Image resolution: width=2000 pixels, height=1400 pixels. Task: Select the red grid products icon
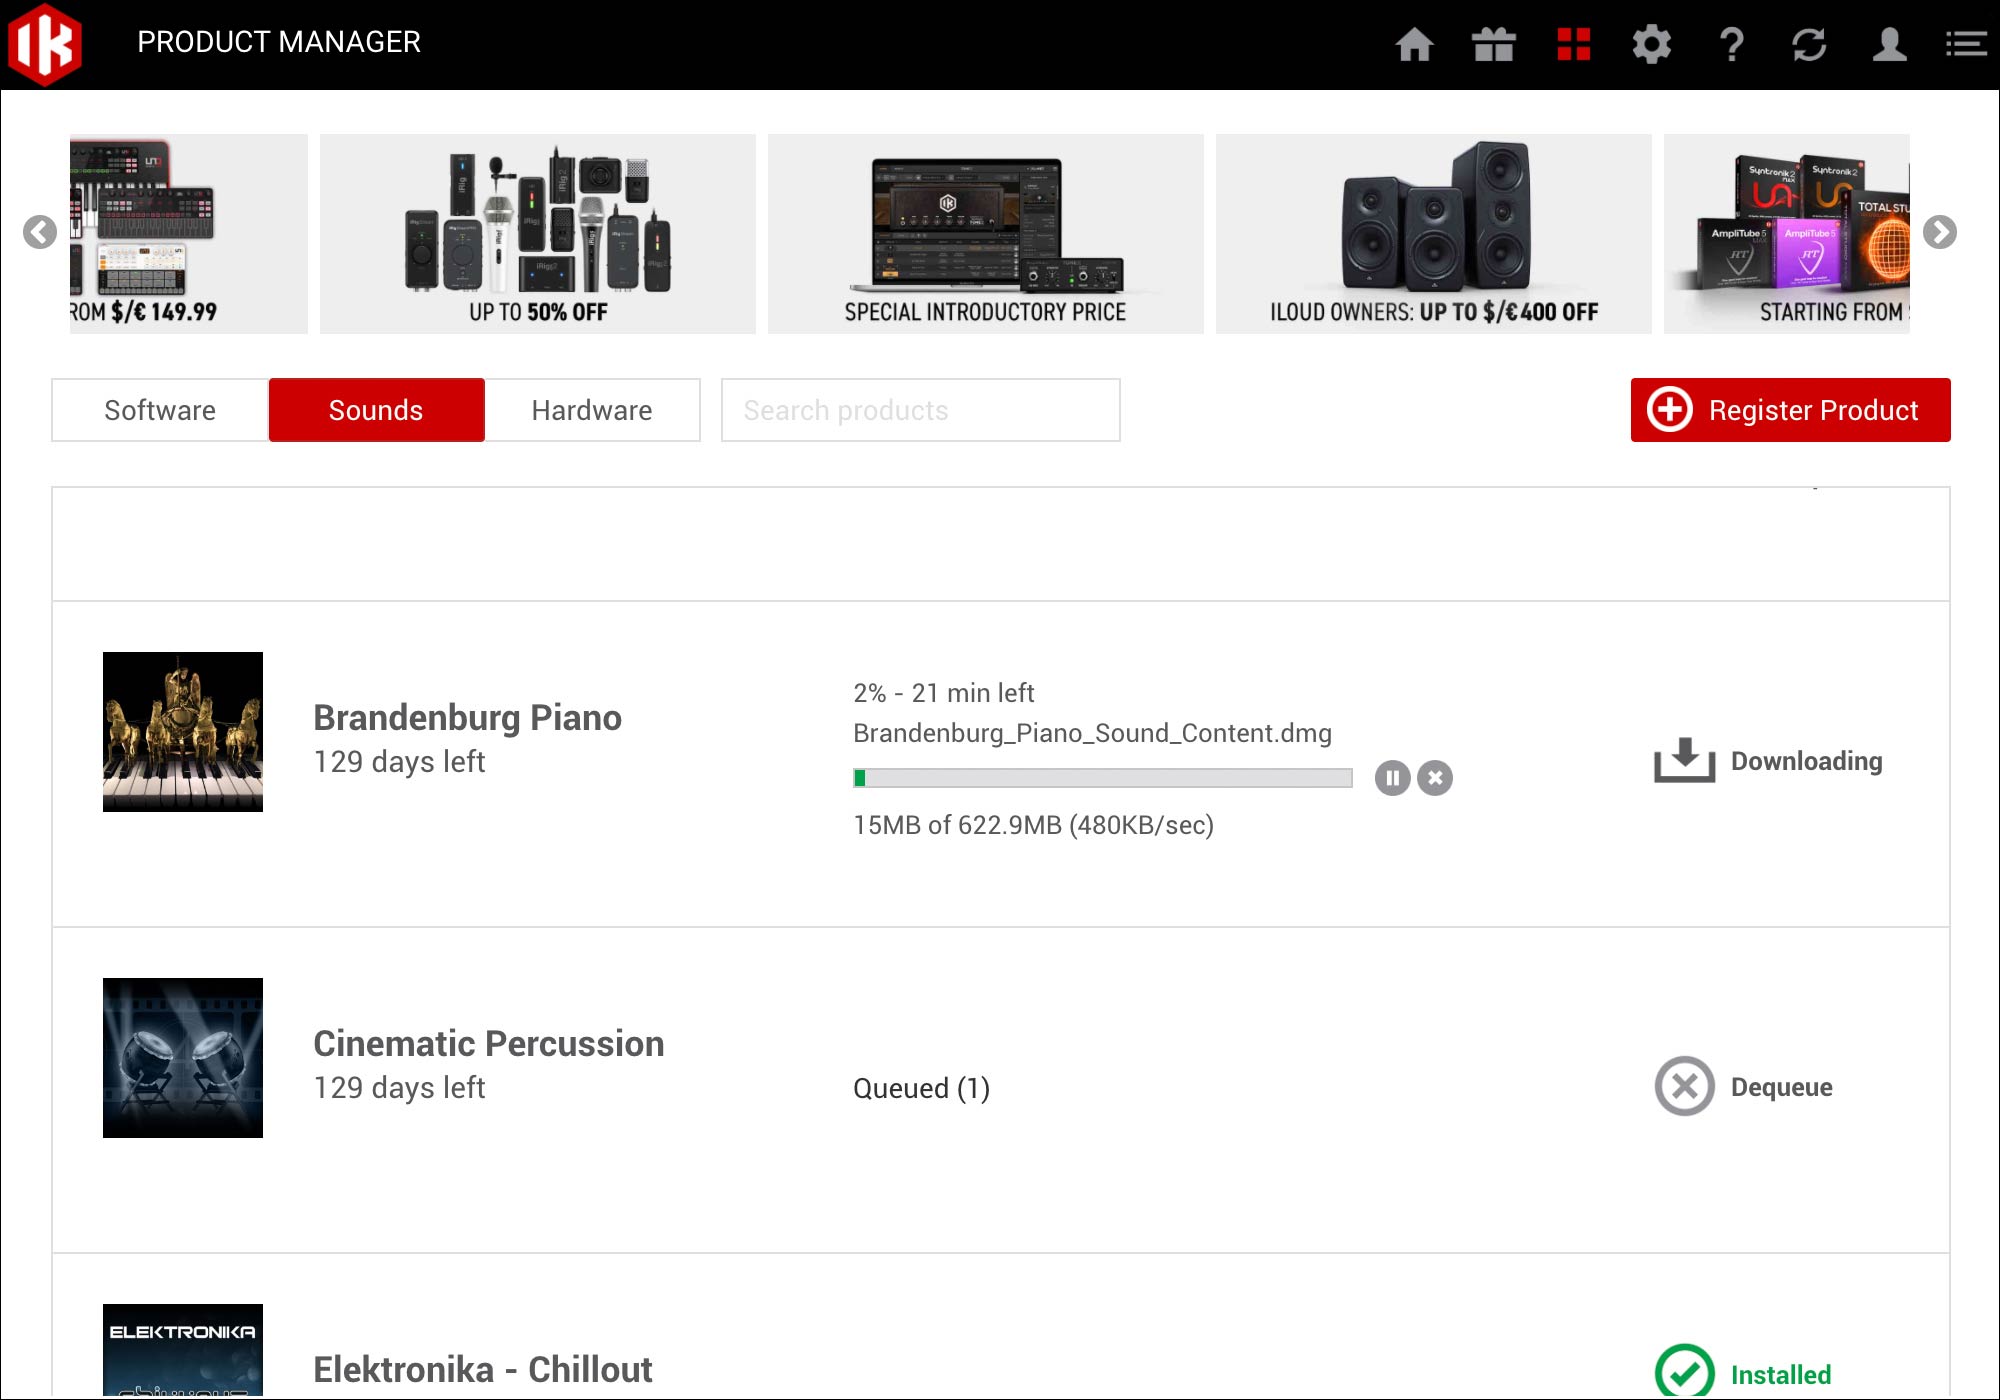1573,44
